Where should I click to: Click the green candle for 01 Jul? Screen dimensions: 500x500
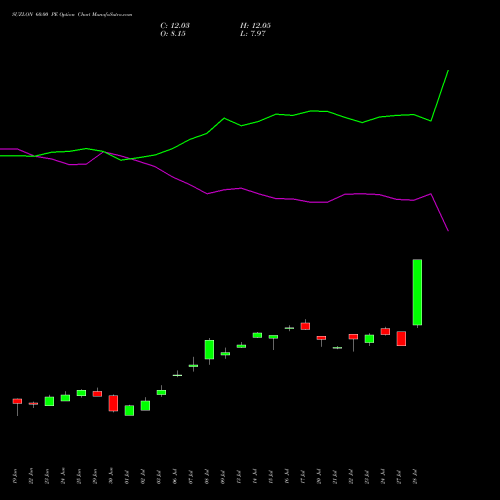coord(129,410)
